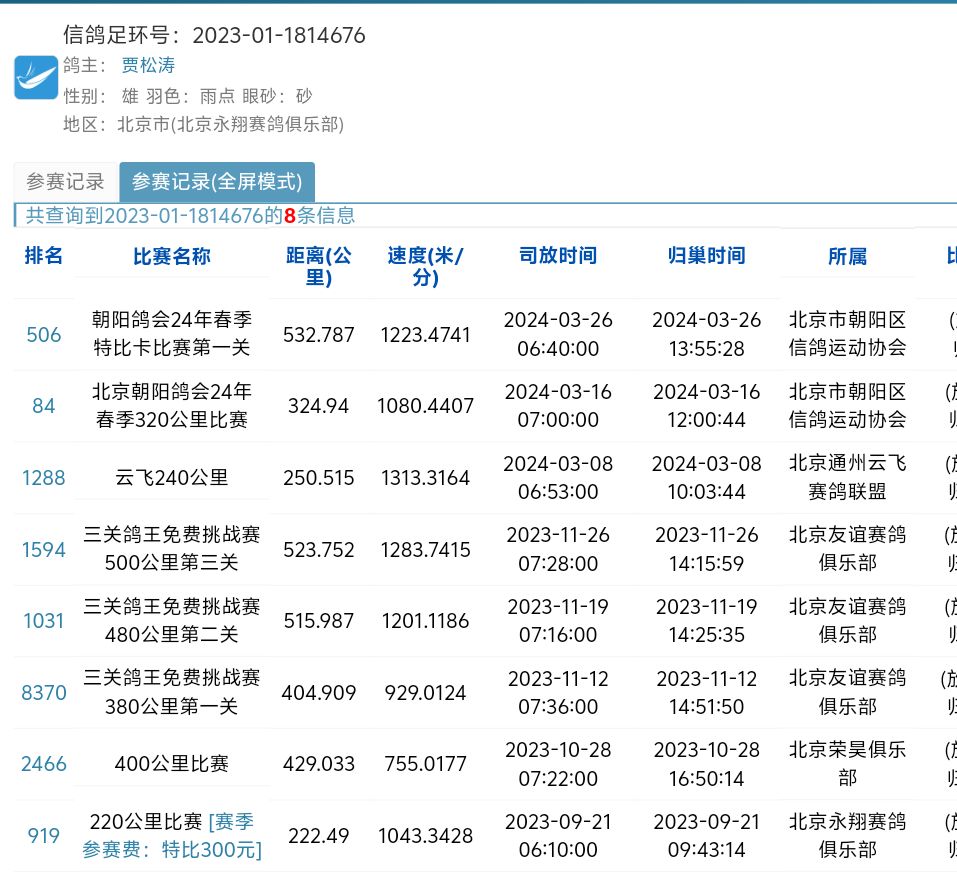Open rank 919 link
Image resolution: width=957 pixels, height=872 pixels.
[44, 836]
